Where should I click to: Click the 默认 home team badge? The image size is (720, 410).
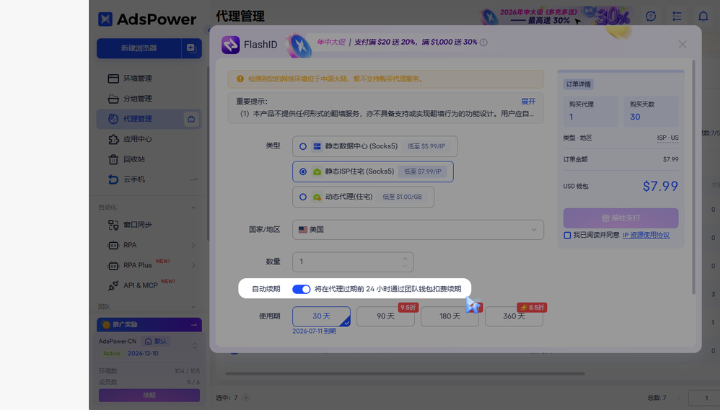click(x=156, y=341)
